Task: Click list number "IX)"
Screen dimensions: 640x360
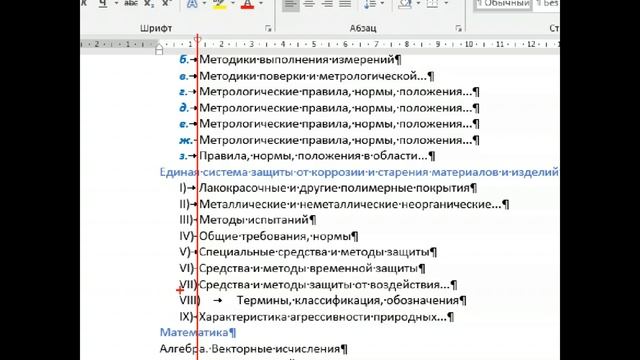Action: tap(186, 317)
